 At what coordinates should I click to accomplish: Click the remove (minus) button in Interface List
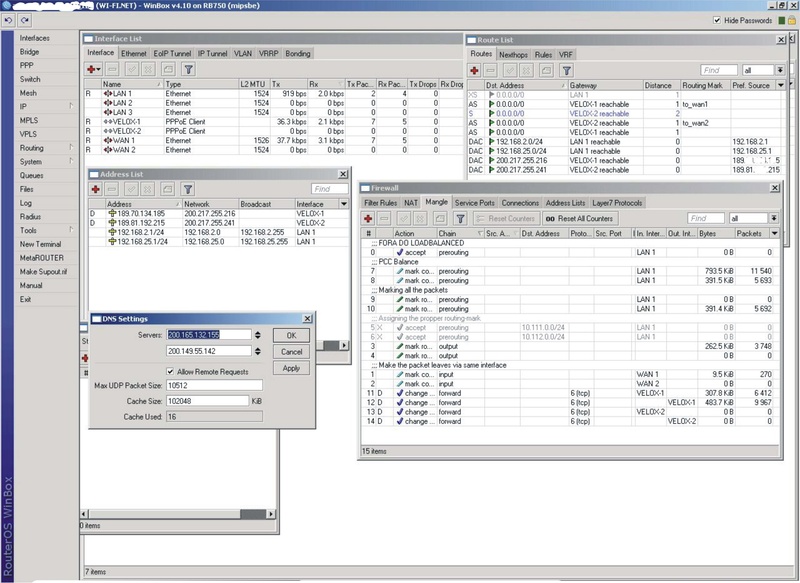(x=113, y=69)
